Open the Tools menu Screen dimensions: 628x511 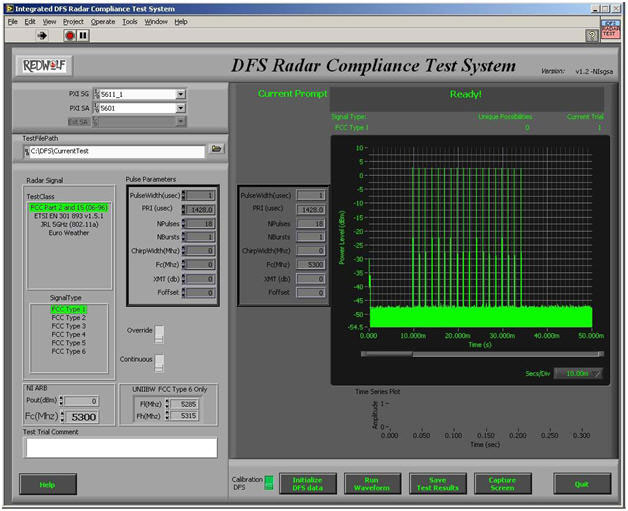(130, 21)
